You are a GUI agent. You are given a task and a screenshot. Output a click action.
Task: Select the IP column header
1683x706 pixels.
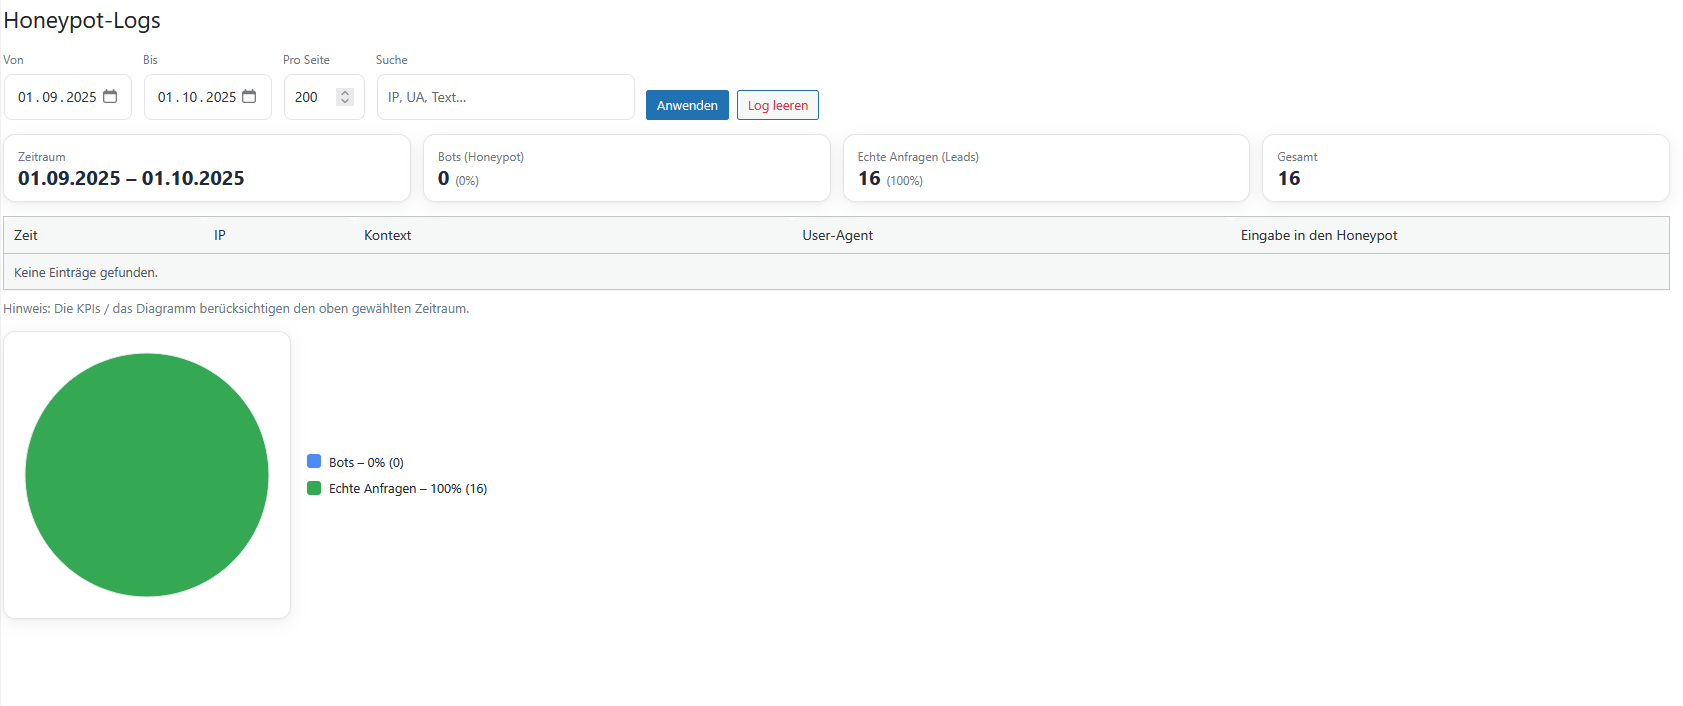[219, 235]
